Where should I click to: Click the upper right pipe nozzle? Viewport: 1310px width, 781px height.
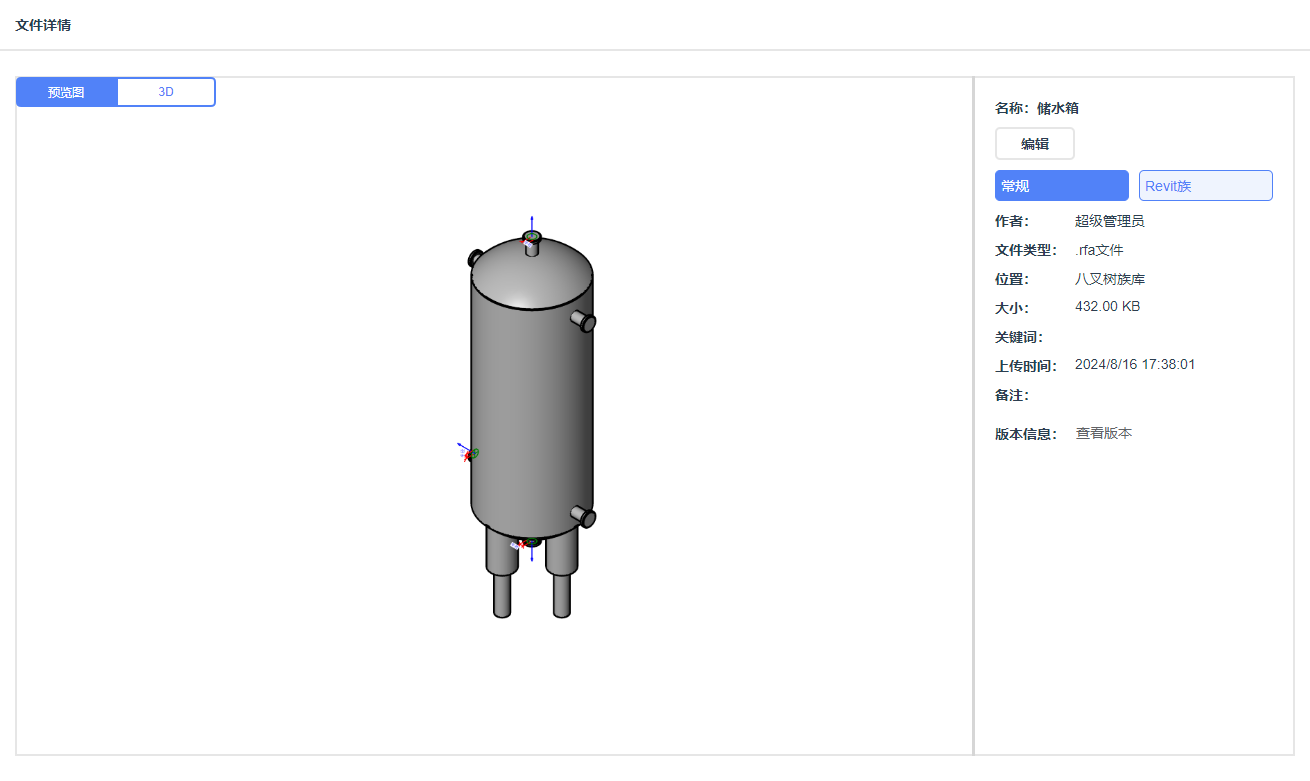pos(583,321)
